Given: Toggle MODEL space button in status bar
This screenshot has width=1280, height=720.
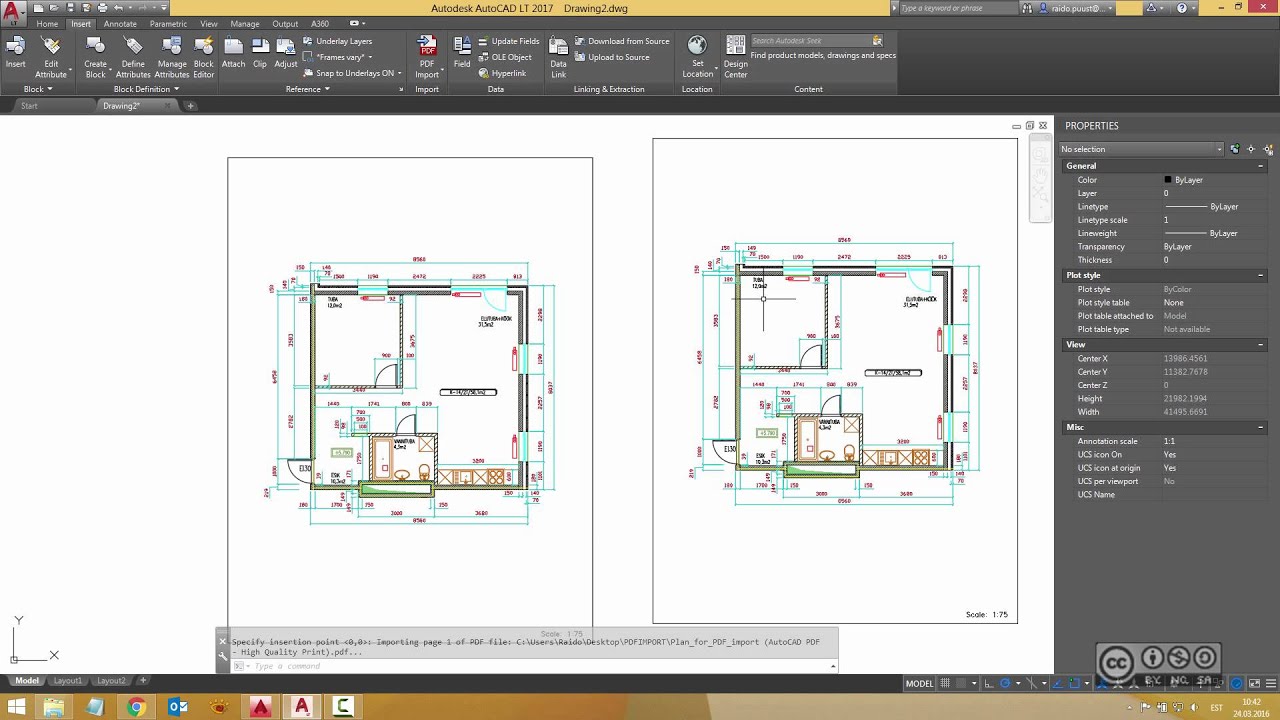Looking at the screenshot, I should (919, 684).
